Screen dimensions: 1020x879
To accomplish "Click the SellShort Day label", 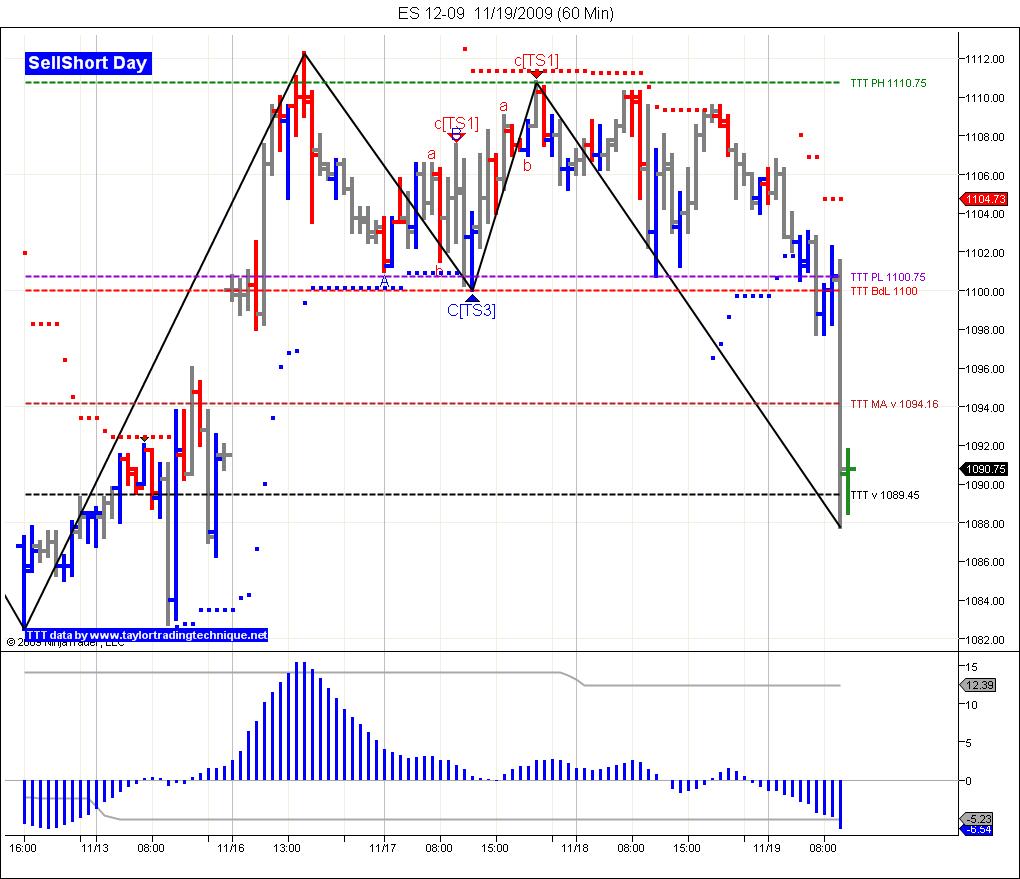I will click(x=88, y=63).
